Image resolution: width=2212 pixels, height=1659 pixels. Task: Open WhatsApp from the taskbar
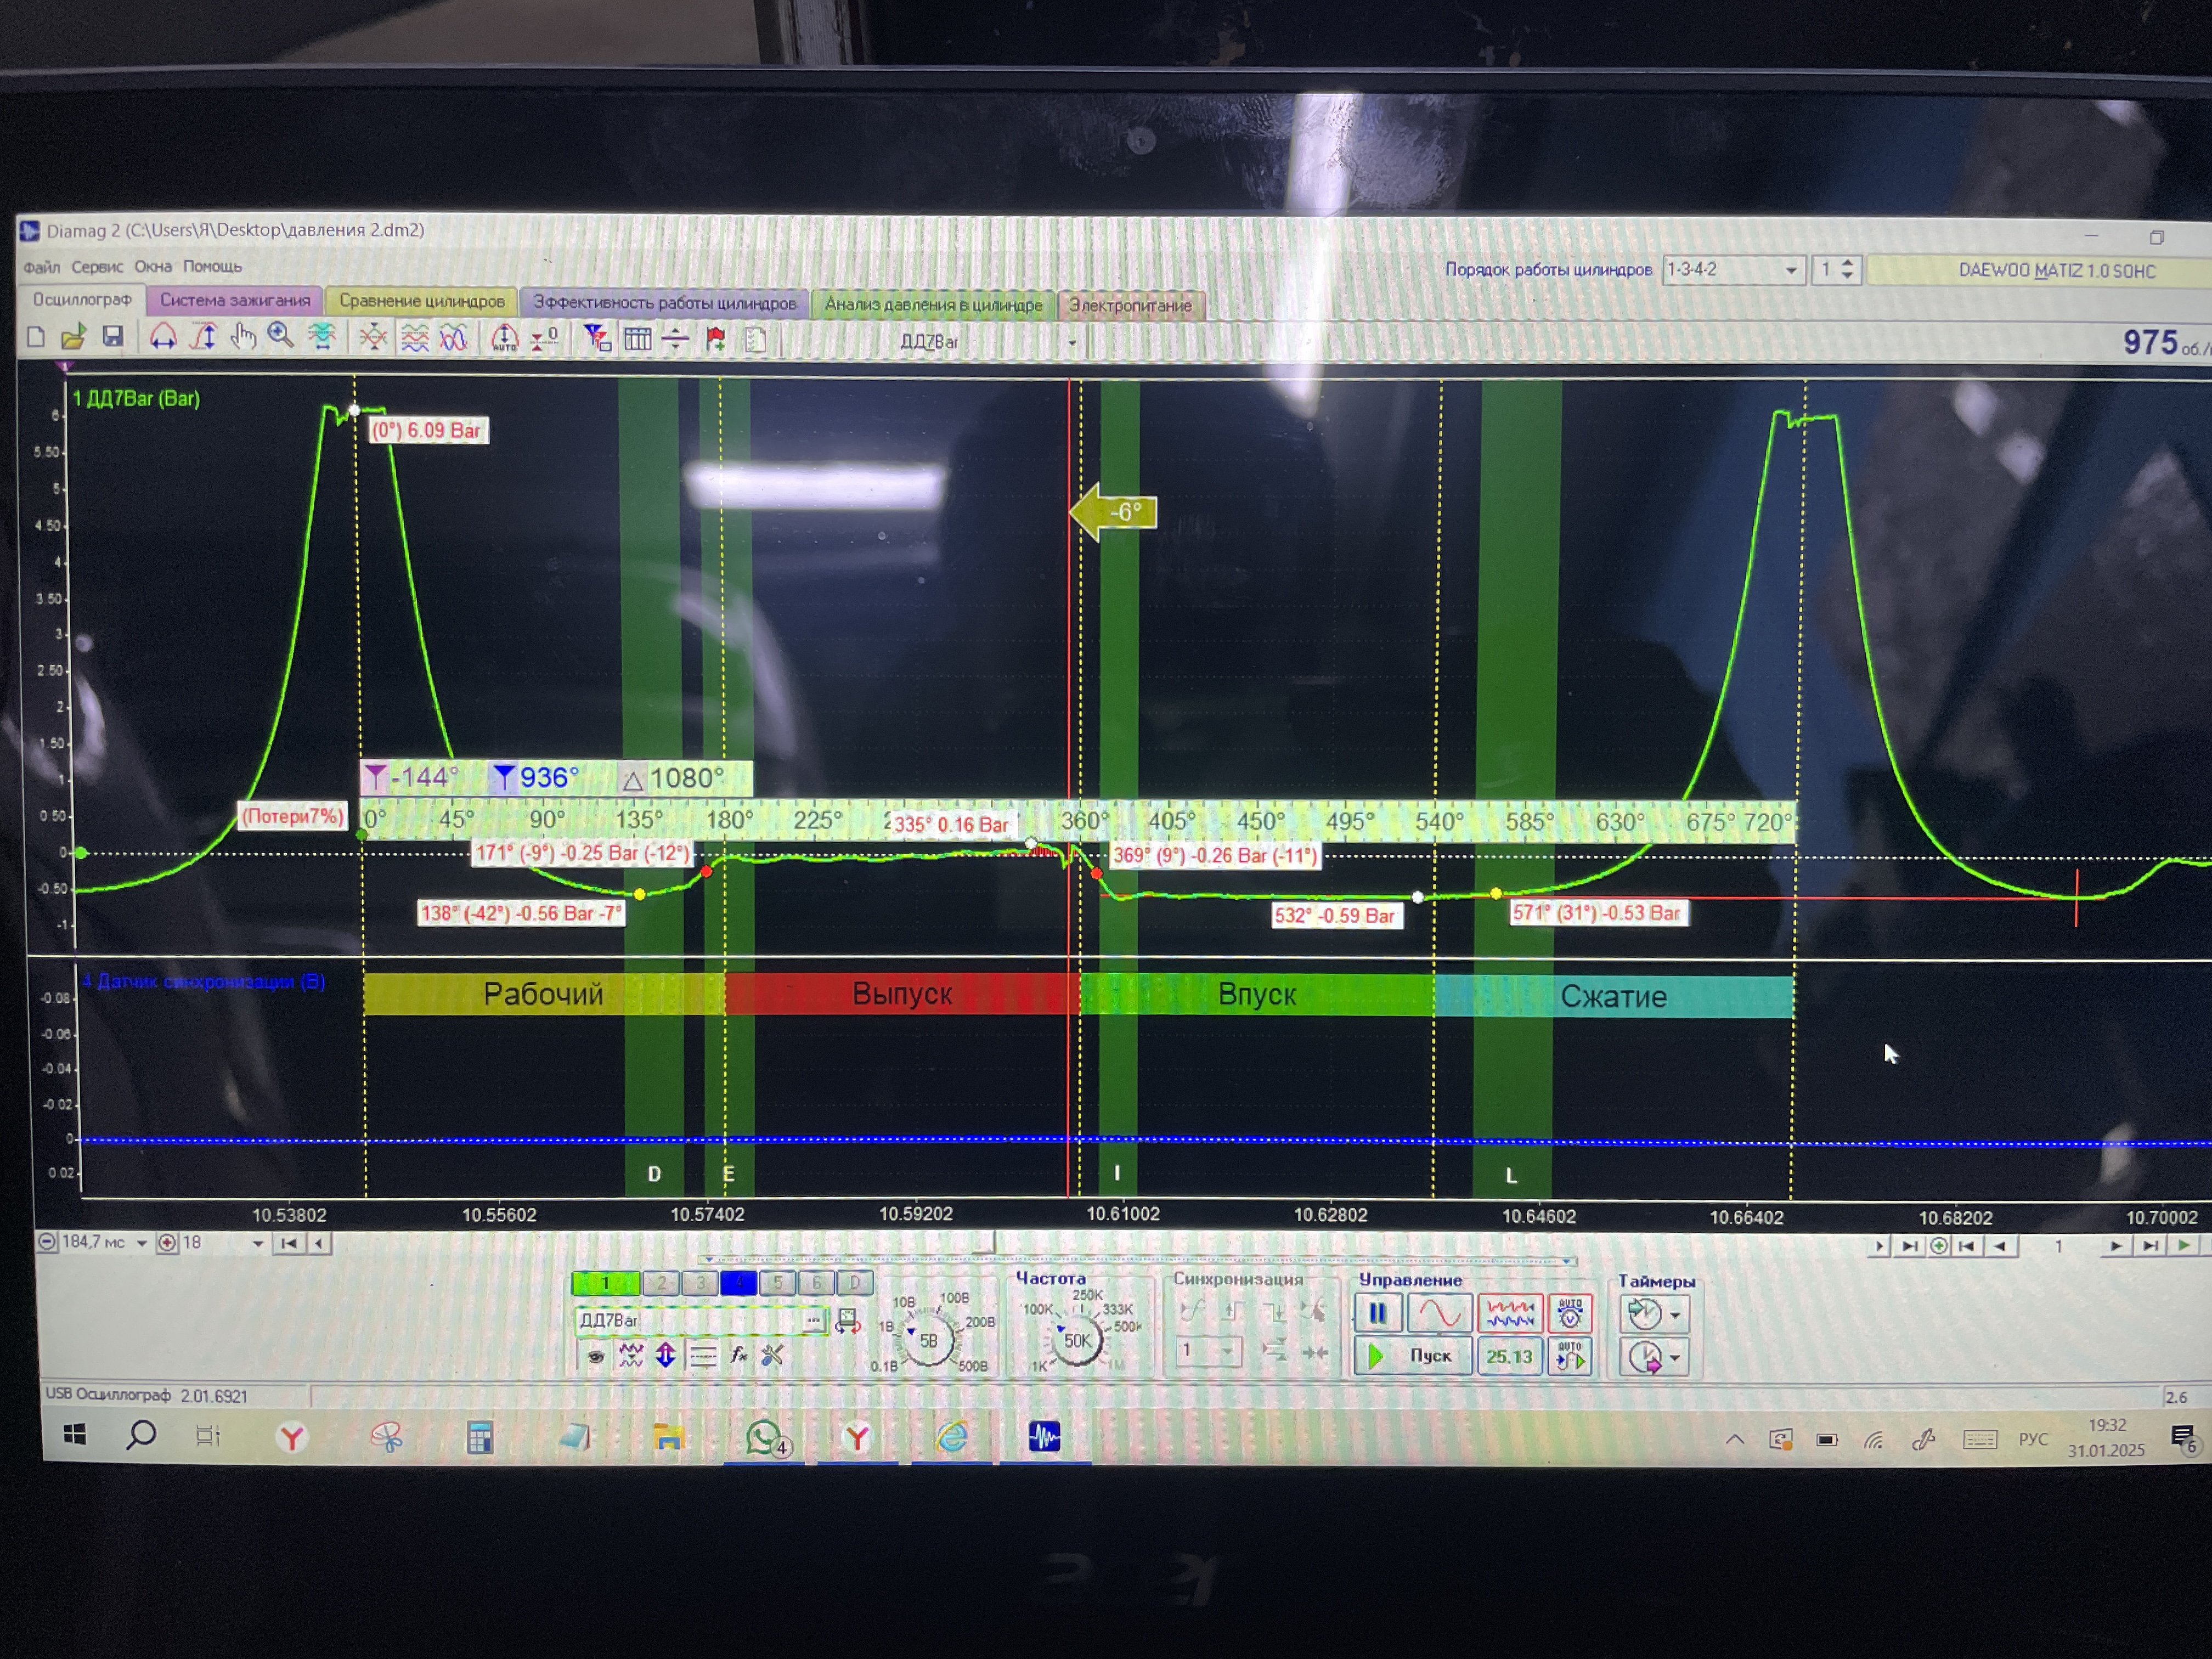[x=764, y=1438]
